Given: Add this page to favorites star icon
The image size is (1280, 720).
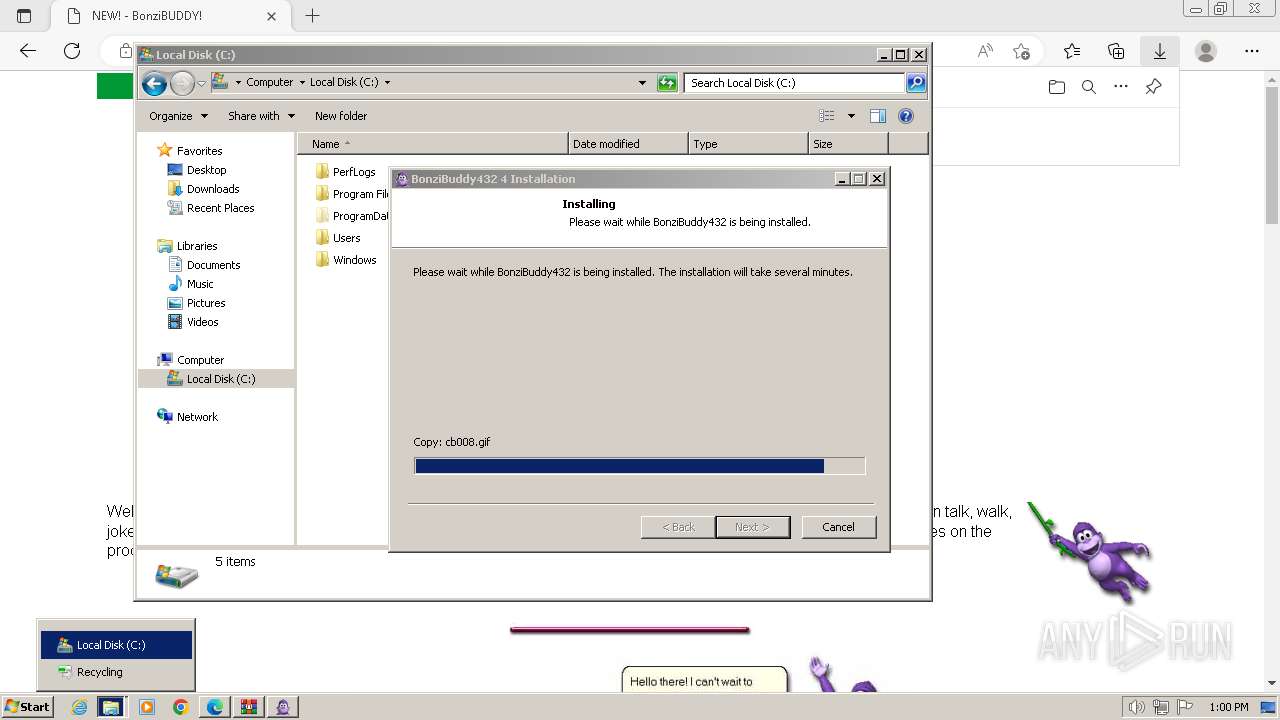Looking at the screenshot, I should click(x=1021, y=51).
